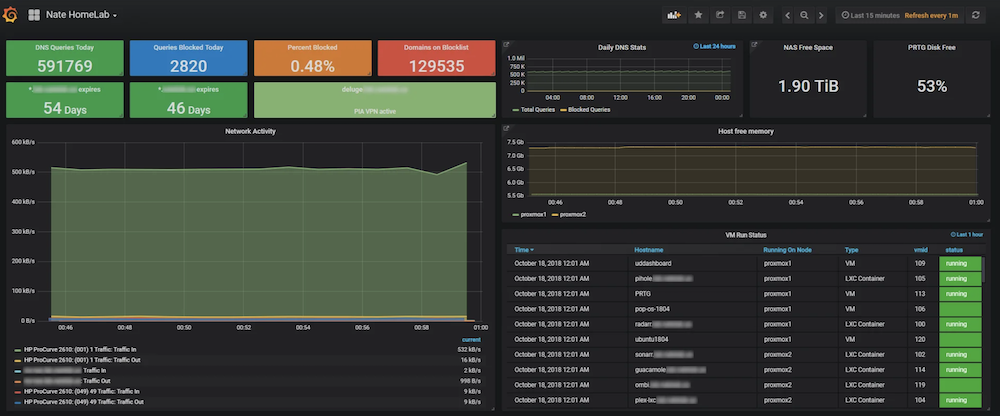This screenshot has width=1000, height=416.
Task: Shift time range forward with right arrow
Action: point(820,15)
